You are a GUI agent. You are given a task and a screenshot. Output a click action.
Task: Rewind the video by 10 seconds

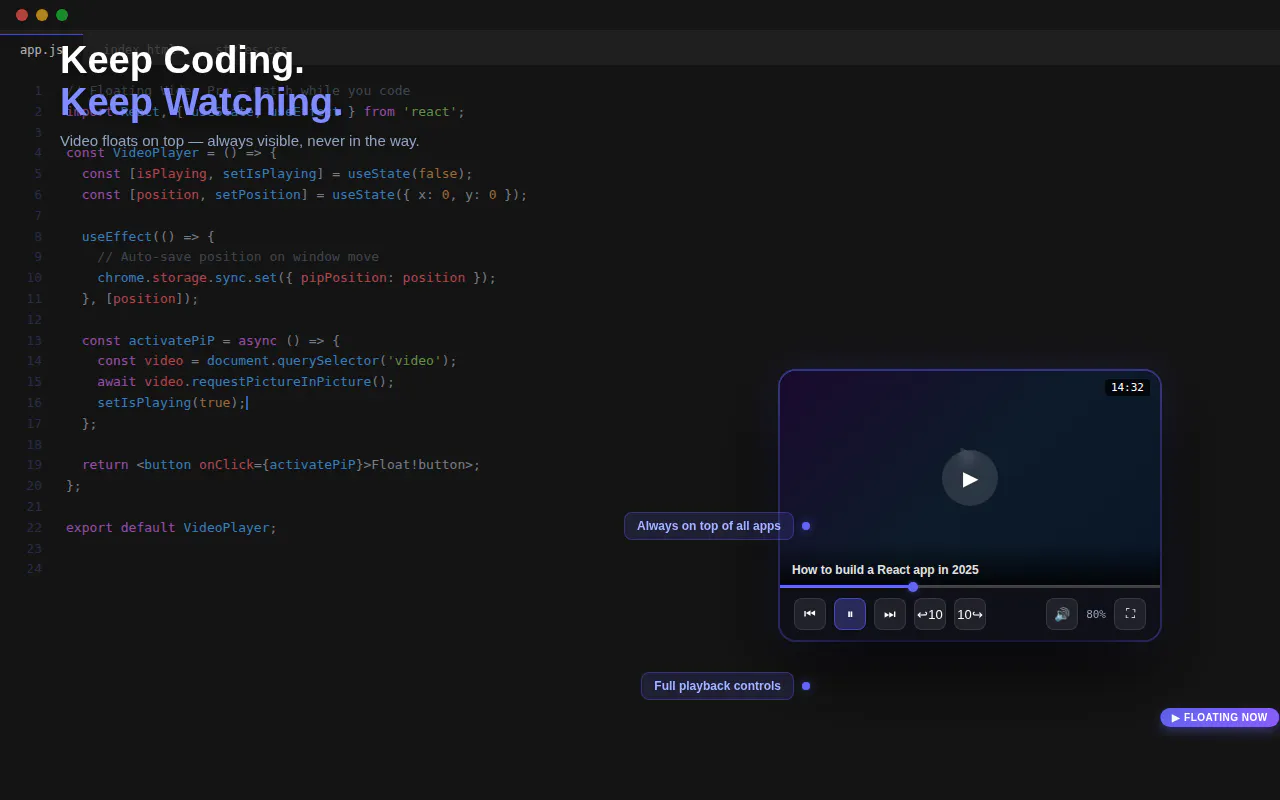pos(930,614)
